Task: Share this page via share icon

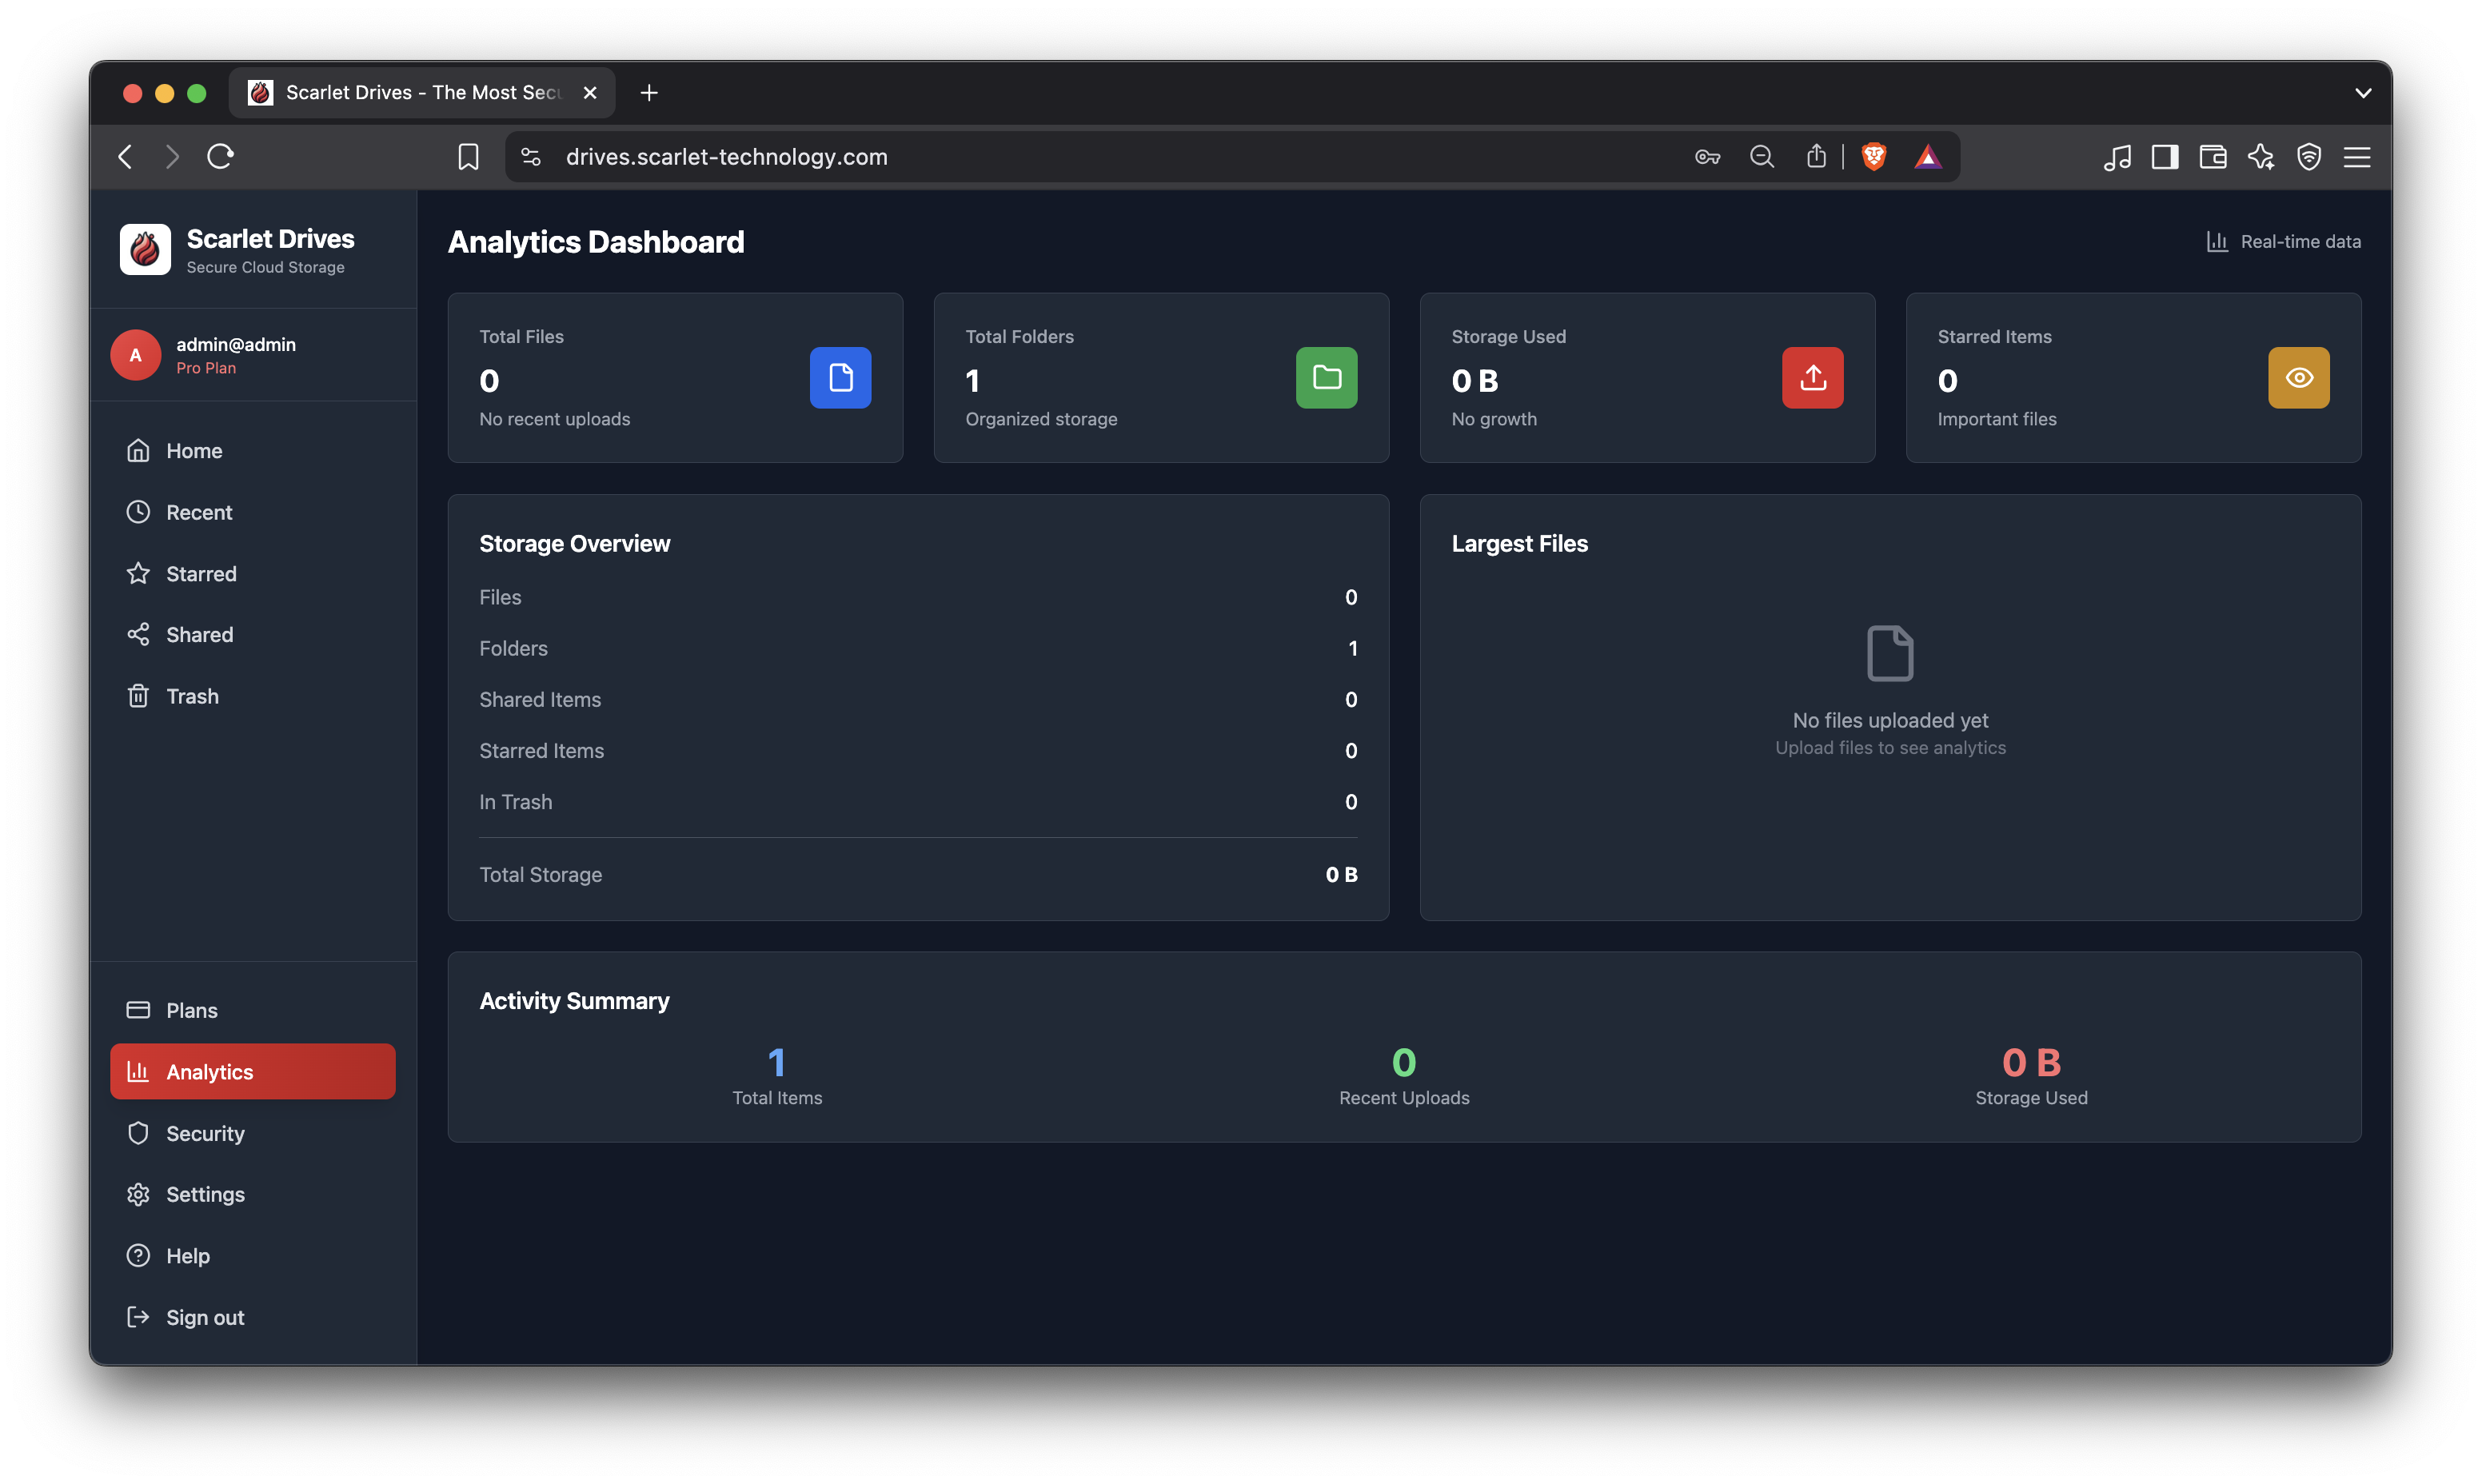Action: pos(1816,156)
